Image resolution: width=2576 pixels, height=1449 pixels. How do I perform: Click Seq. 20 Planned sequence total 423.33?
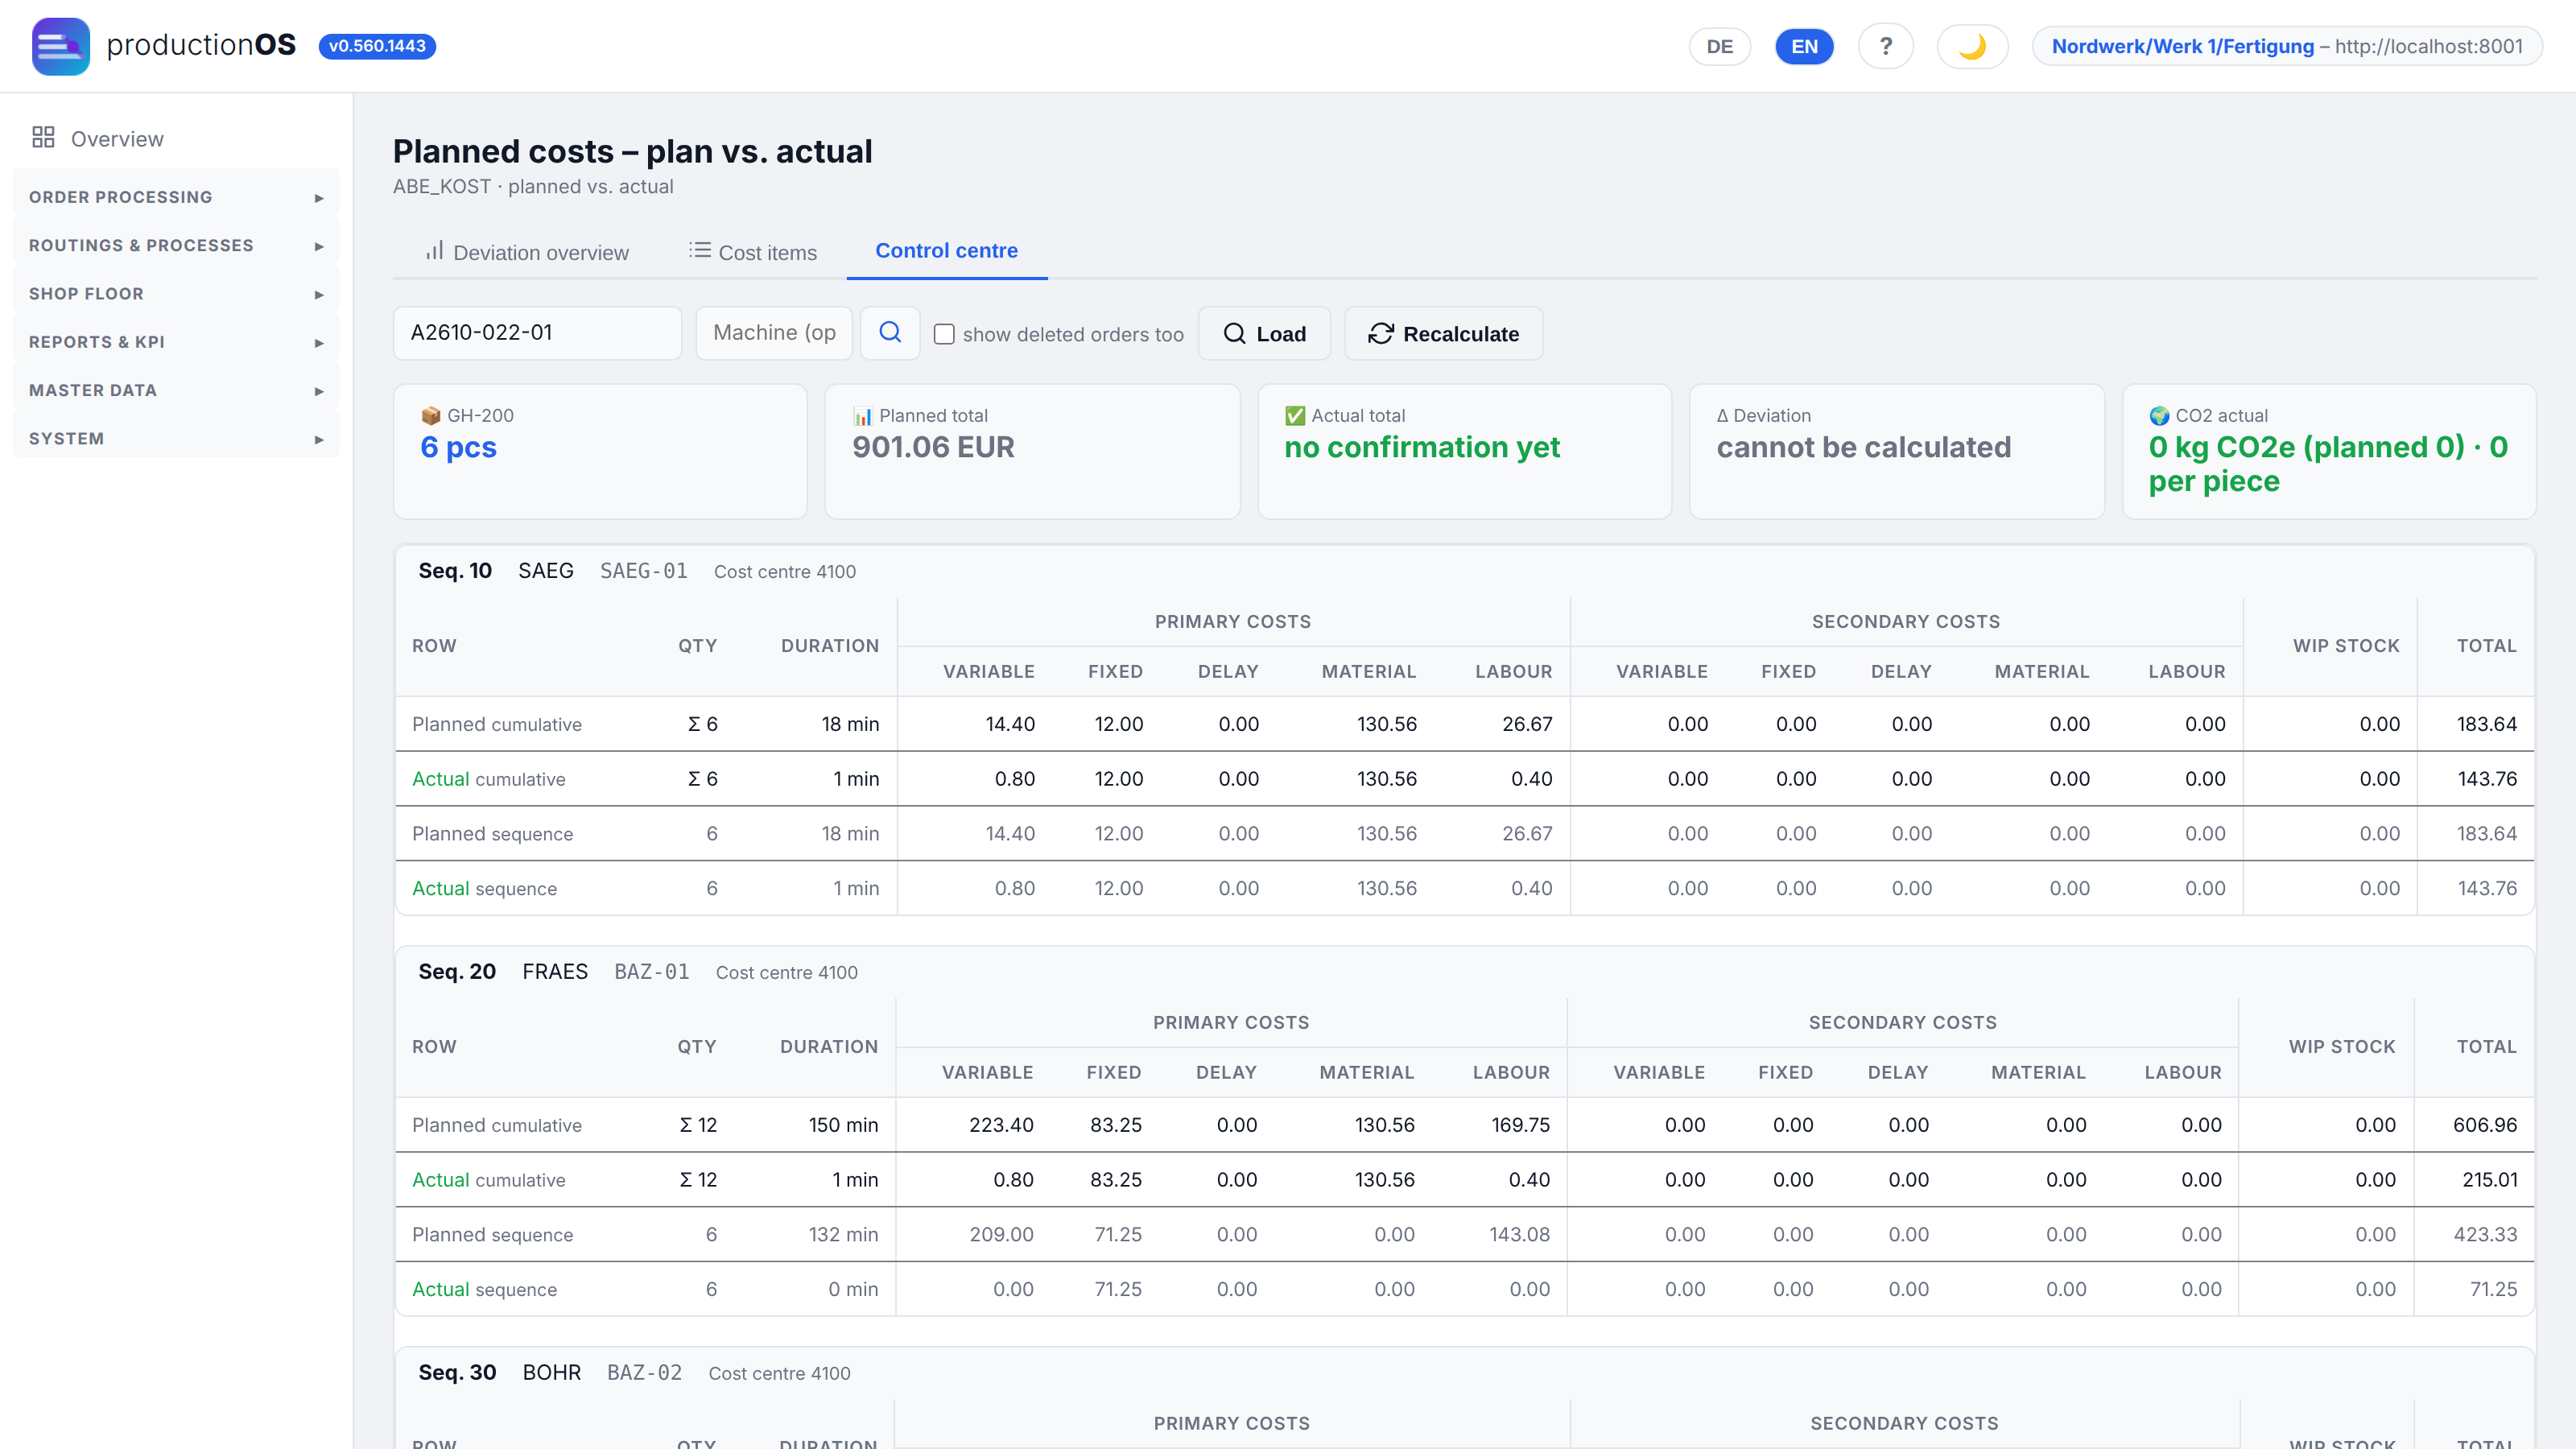tap(2484, 1234)
